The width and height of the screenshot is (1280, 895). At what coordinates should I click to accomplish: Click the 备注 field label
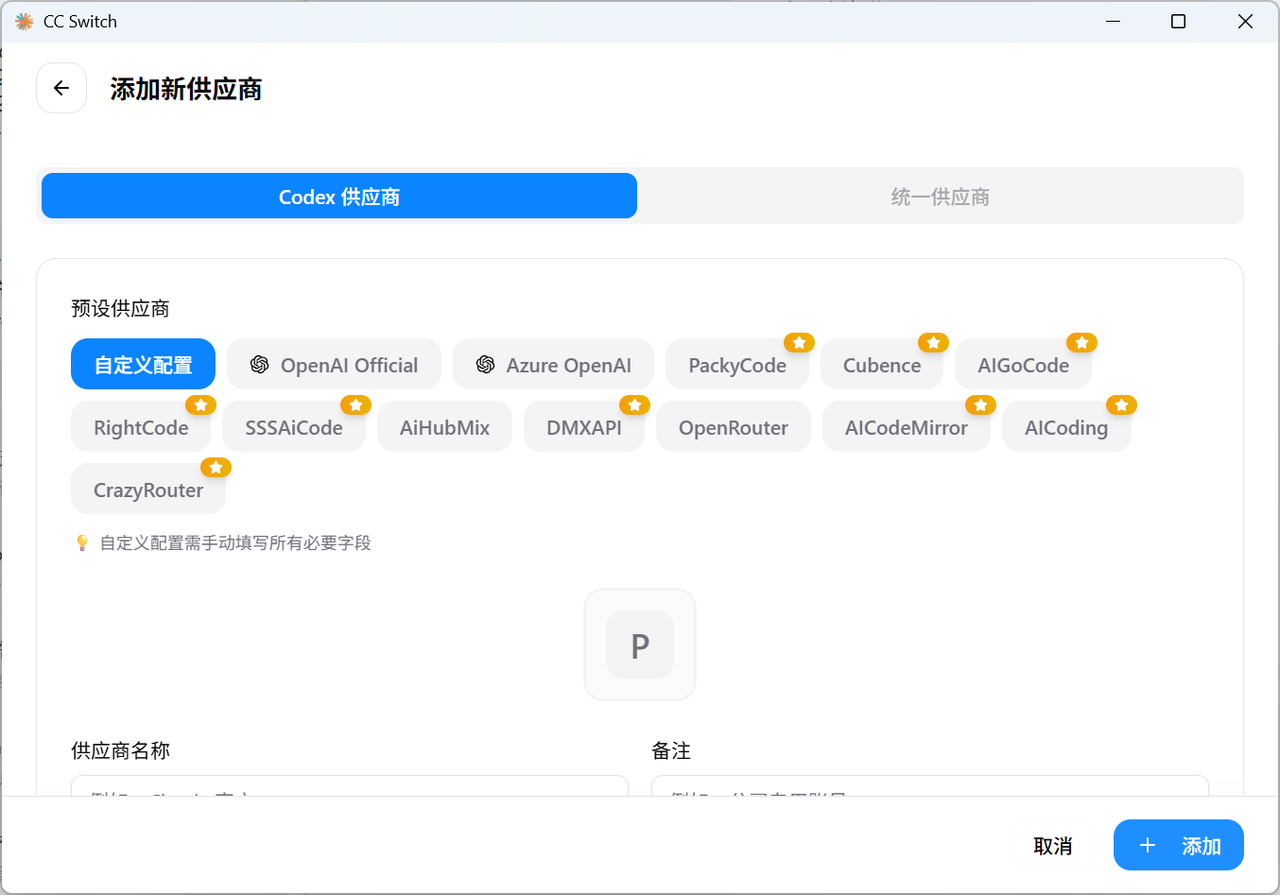(x=671, y=750)
